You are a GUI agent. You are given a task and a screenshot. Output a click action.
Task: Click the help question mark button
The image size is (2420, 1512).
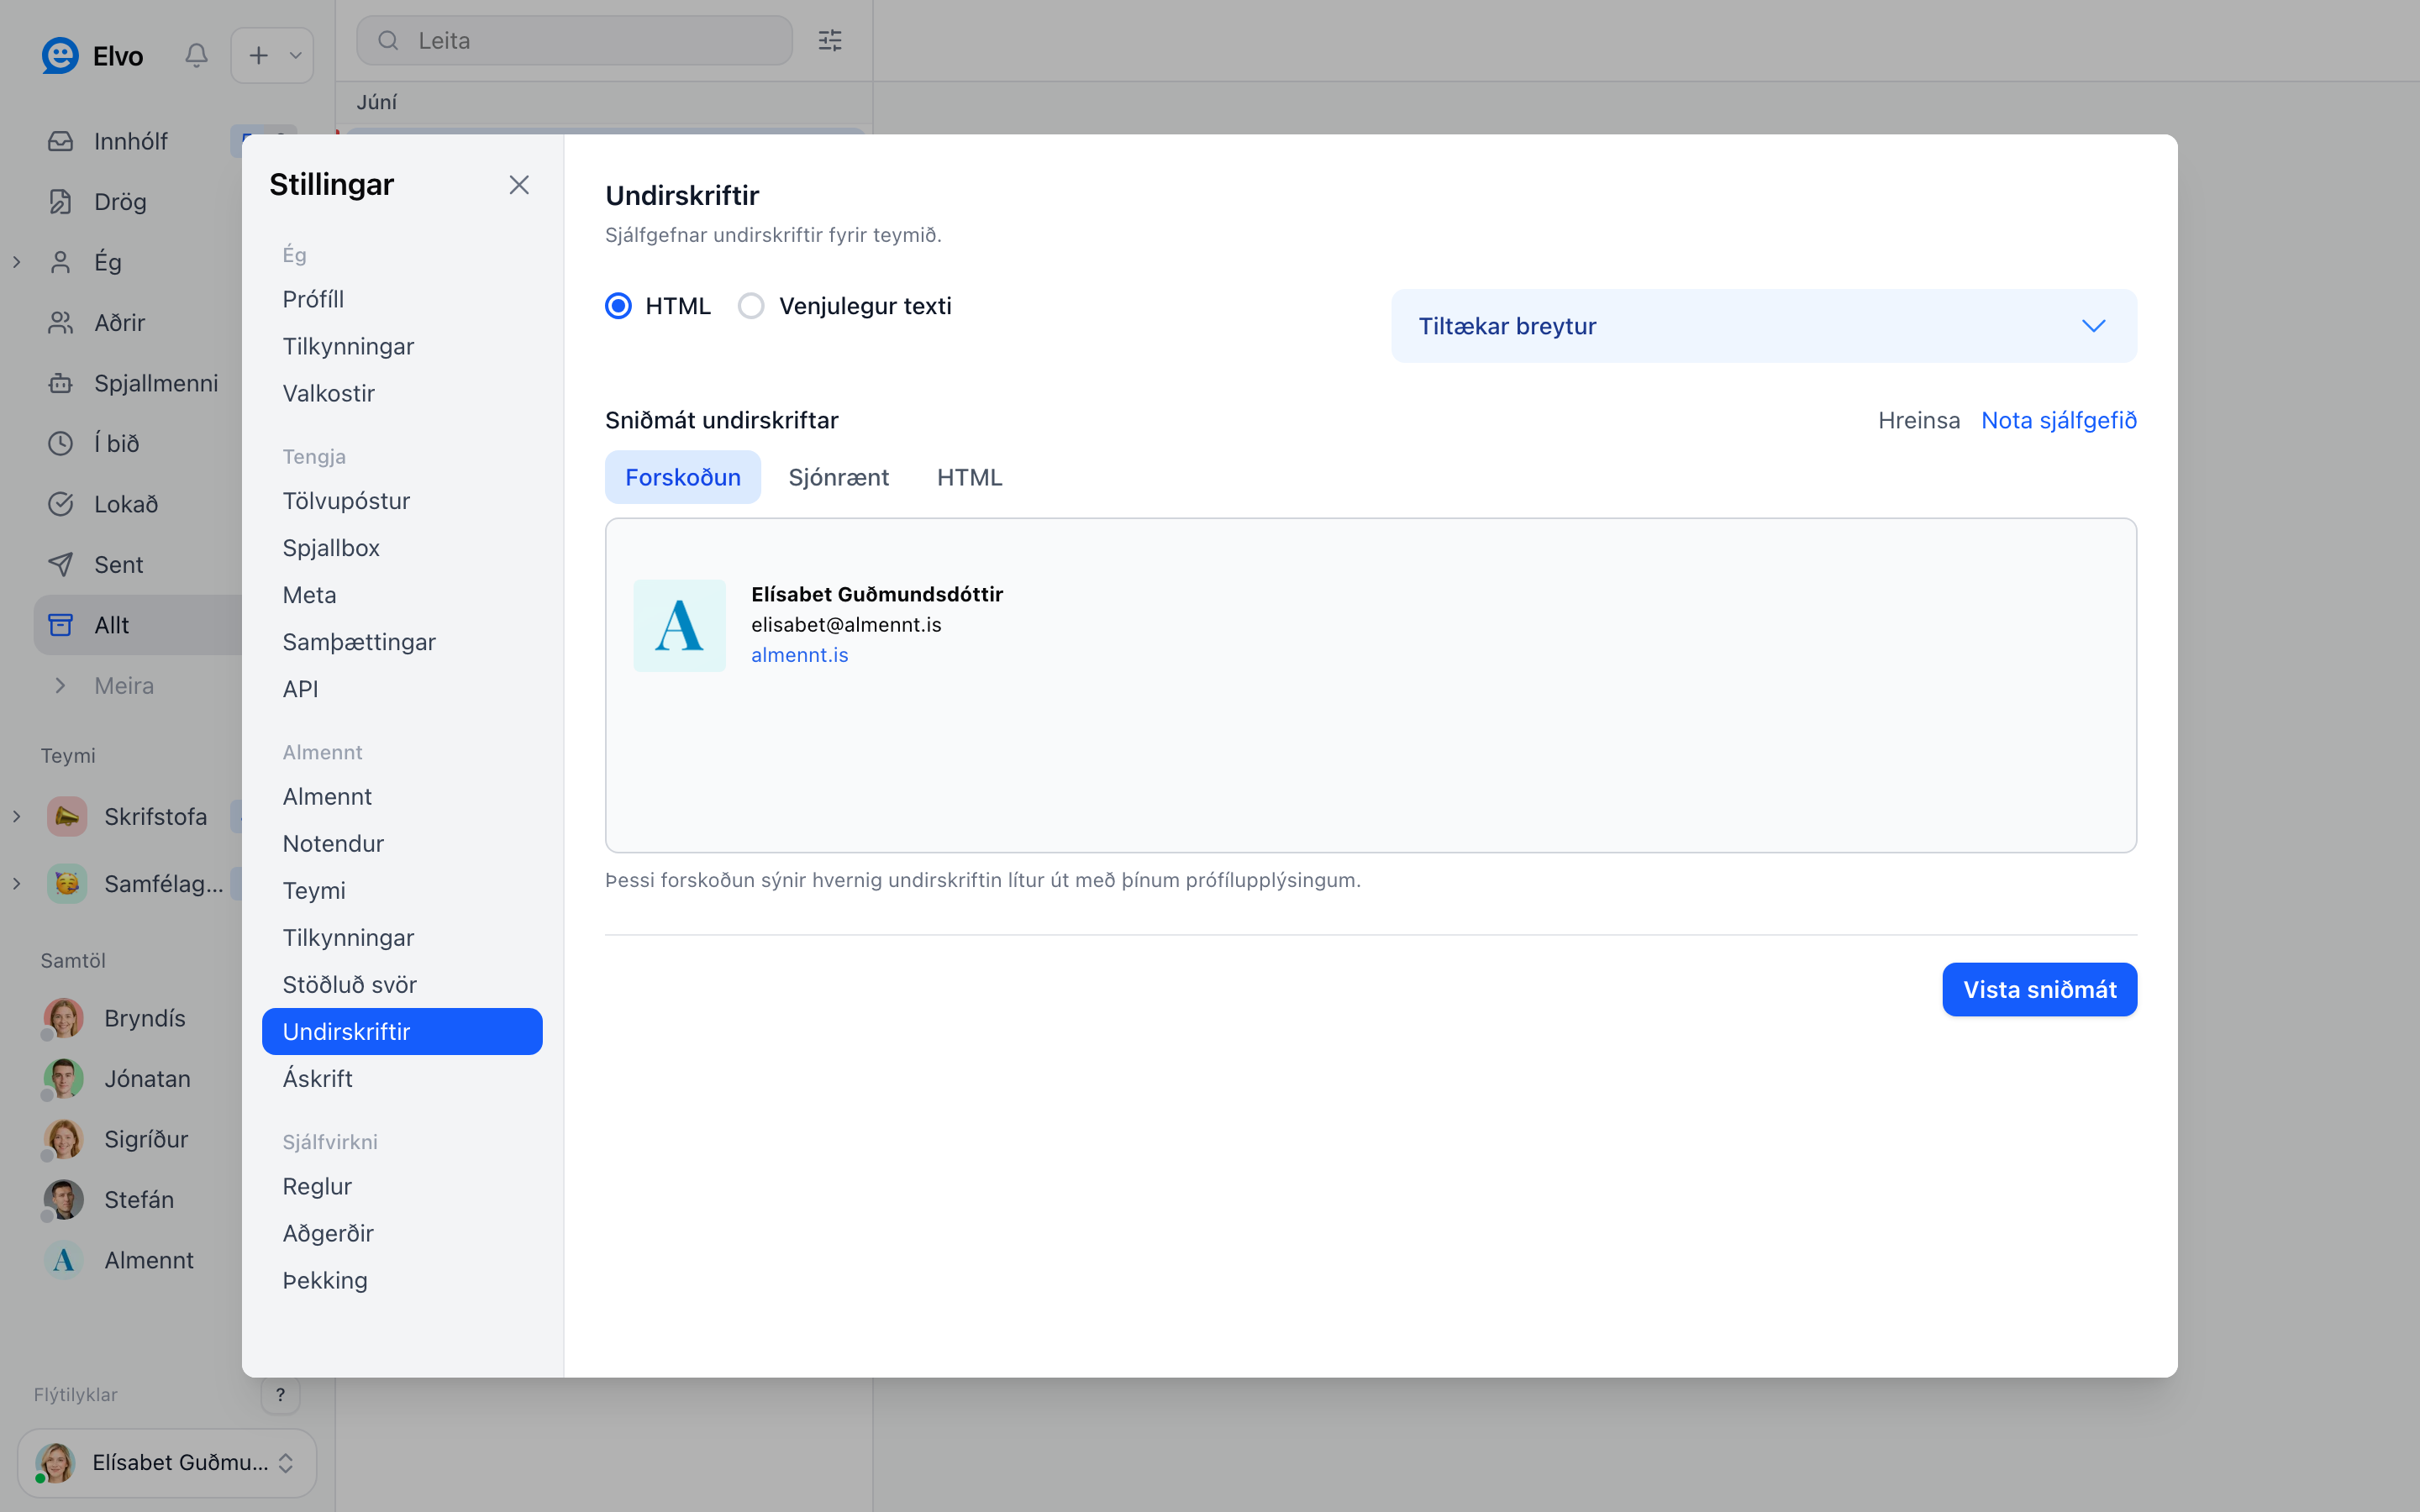(x=280, y=1394)
